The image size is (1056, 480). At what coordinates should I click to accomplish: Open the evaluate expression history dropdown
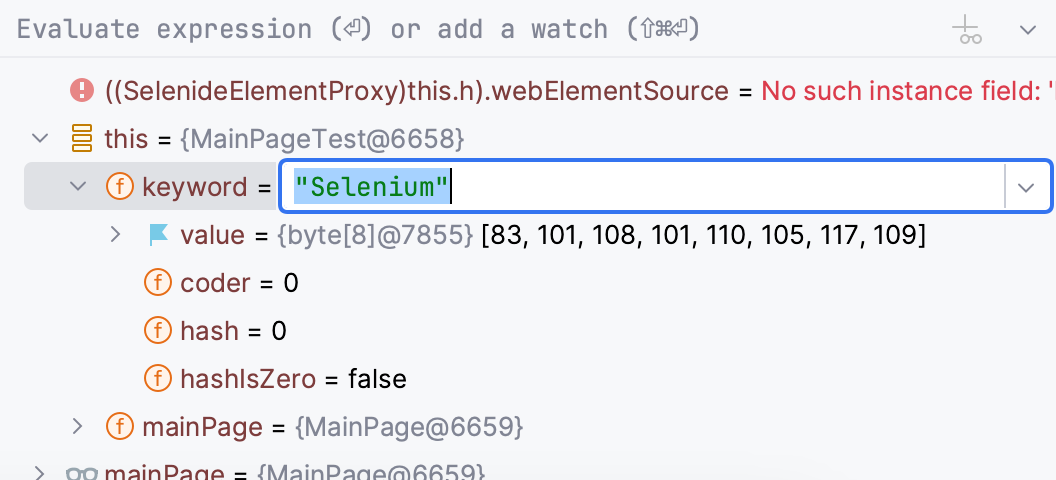[x=1027, y=30]
